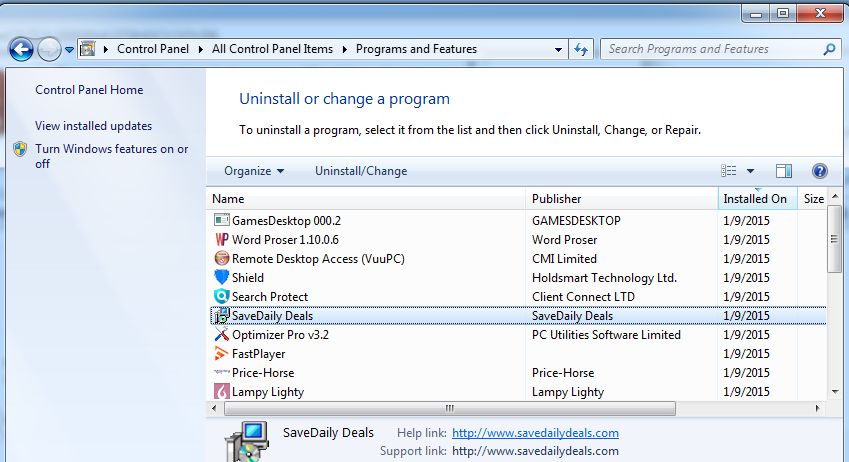Click the GamesDesktop 000.2 icon
Viewport: 849px width, 462px height.
[221, 220]
